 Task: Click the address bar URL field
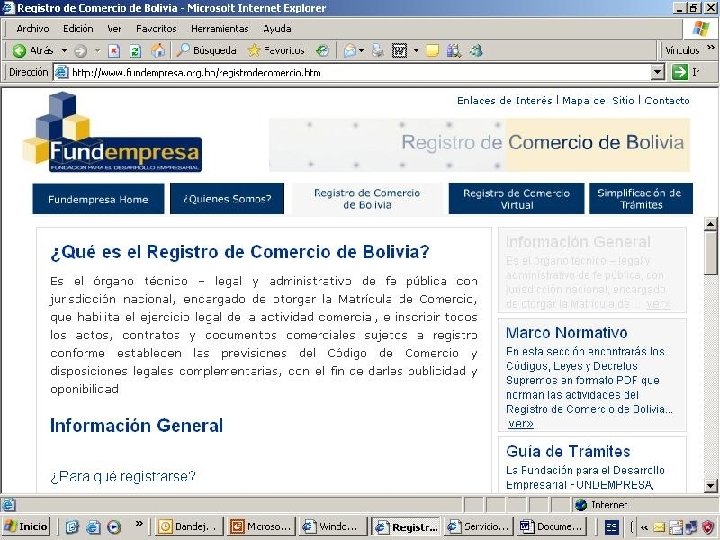352,73
